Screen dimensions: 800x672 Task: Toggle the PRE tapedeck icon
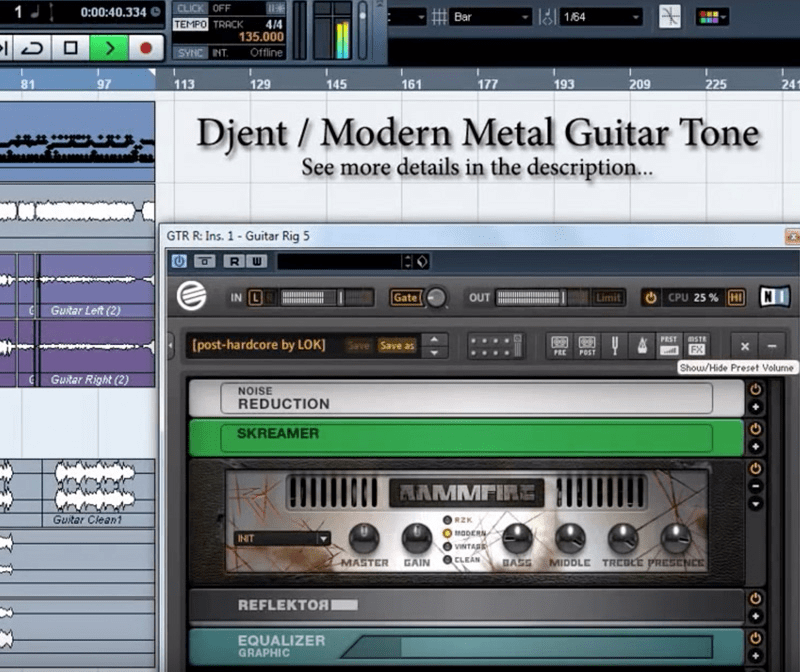point(560,346)
